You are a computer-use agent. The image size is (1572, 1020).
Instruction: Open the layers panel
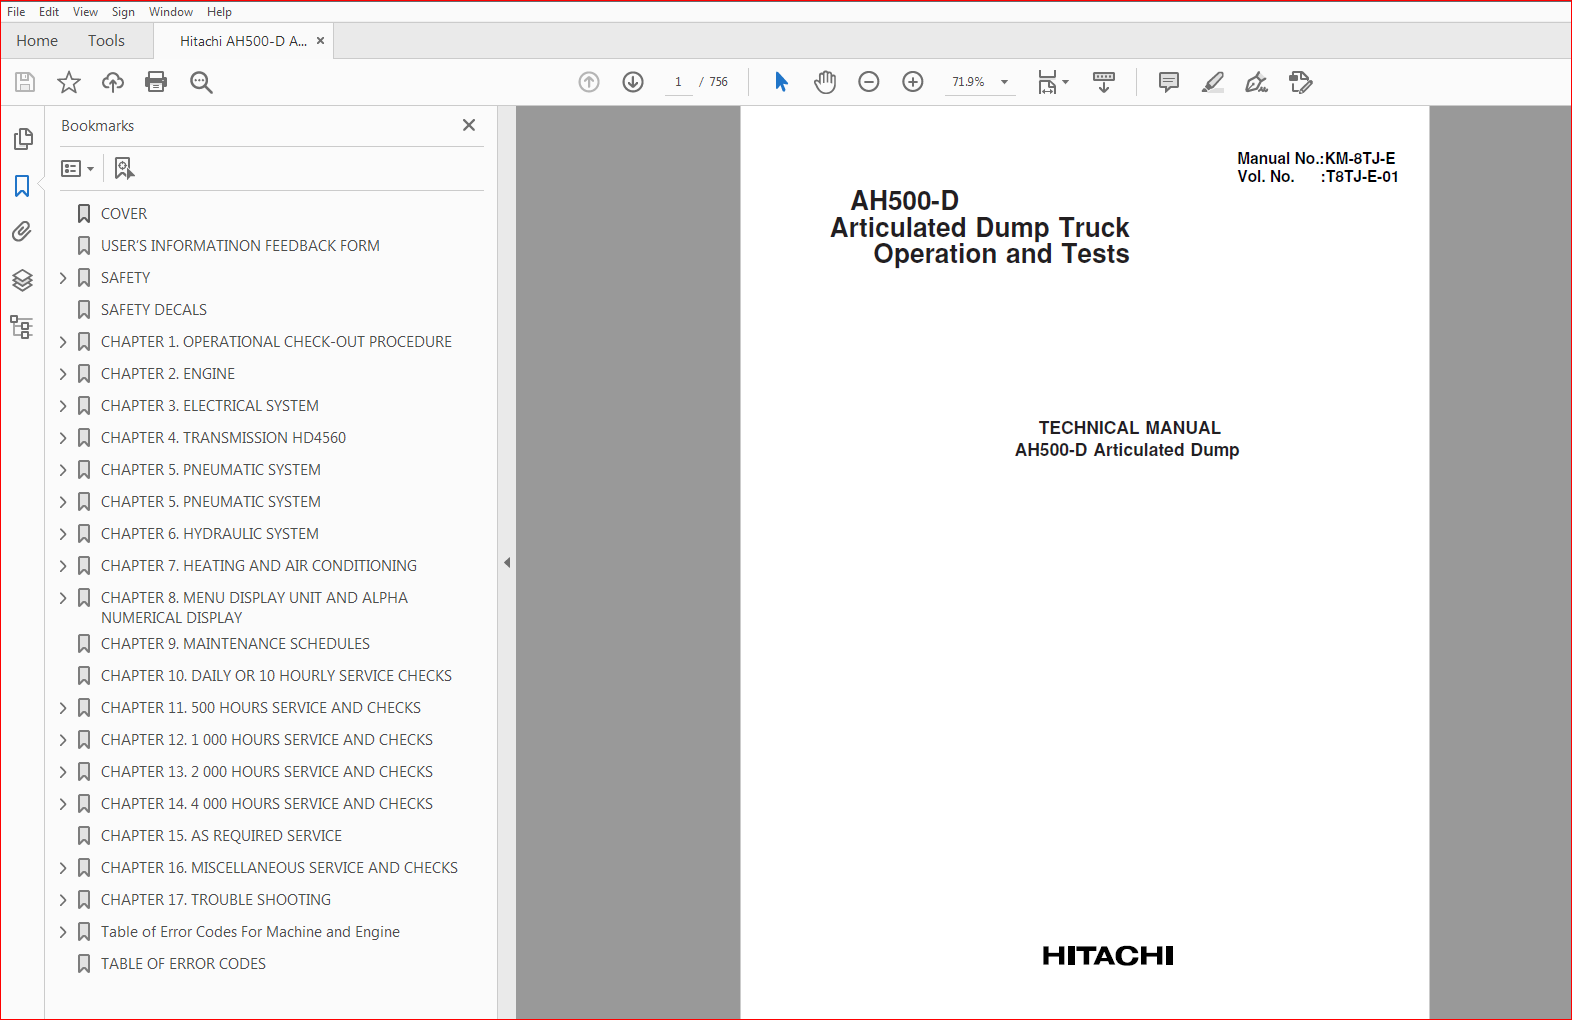pyautogui.click(x=22, y=280)
